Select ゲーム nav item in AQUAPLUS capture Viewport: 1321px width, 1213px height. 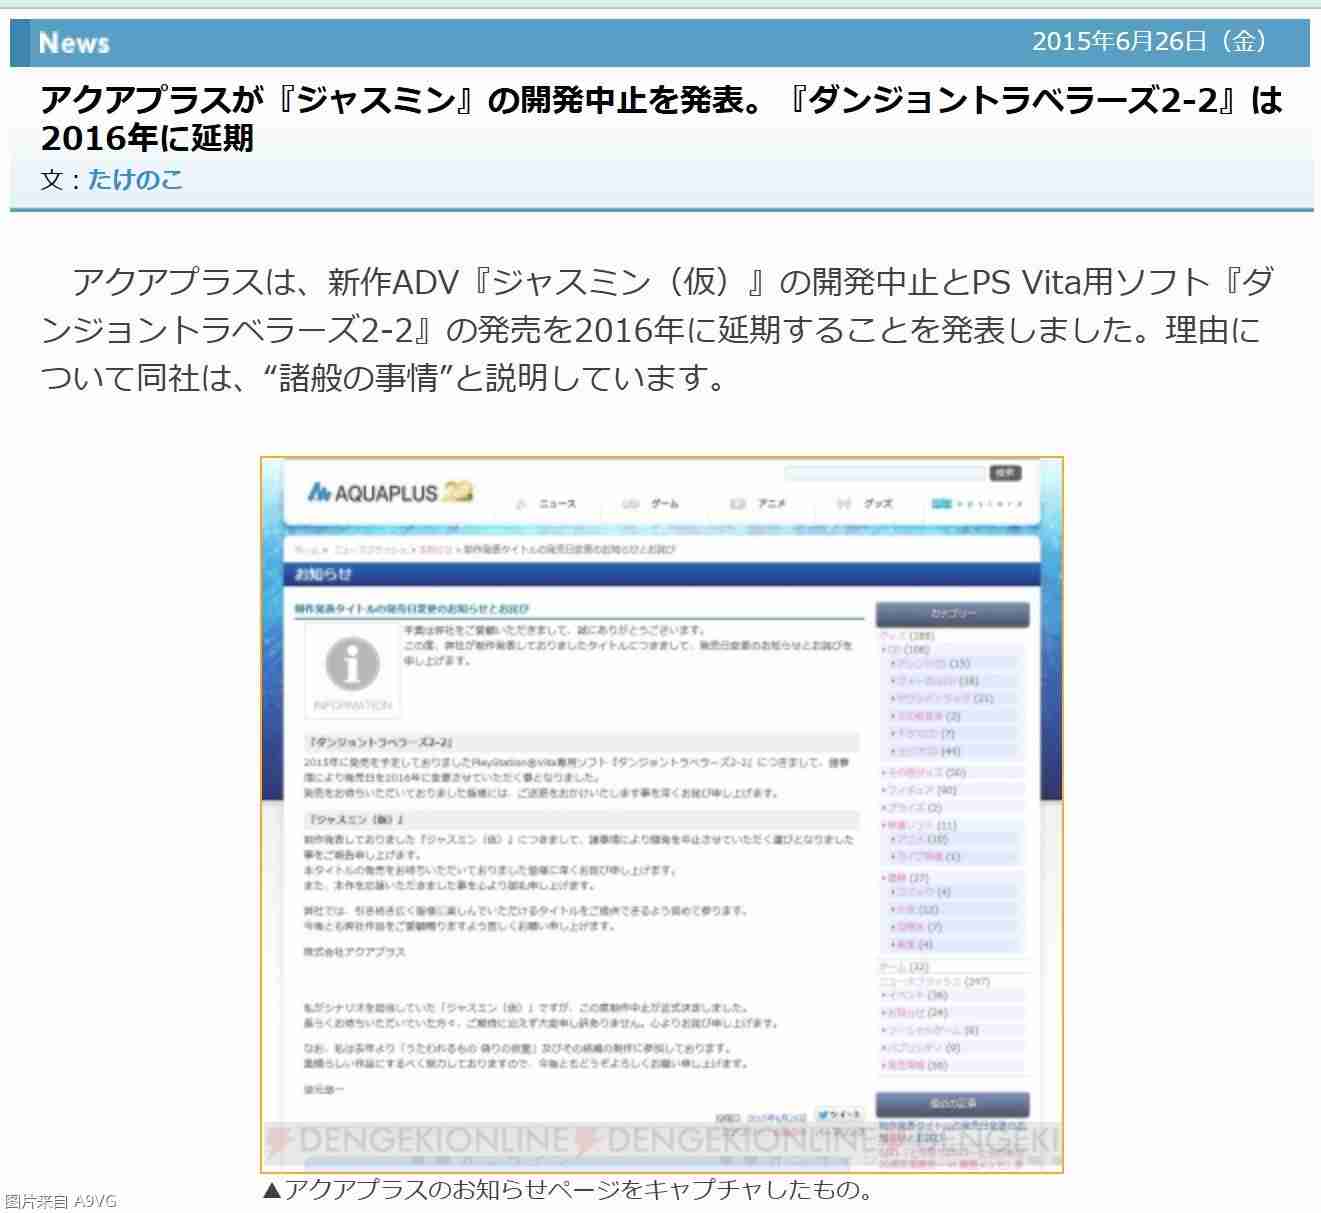point(651,504)
